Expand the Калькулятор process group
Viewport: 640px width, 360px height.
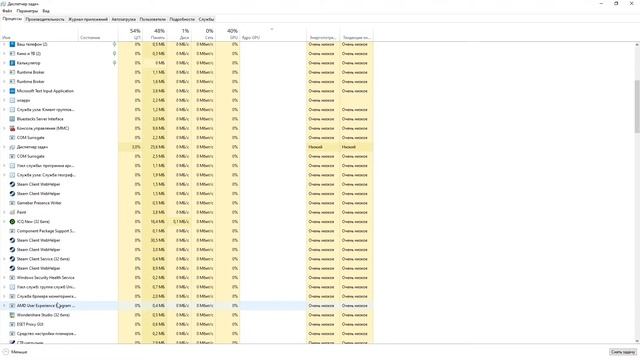(x=4, y=63)
